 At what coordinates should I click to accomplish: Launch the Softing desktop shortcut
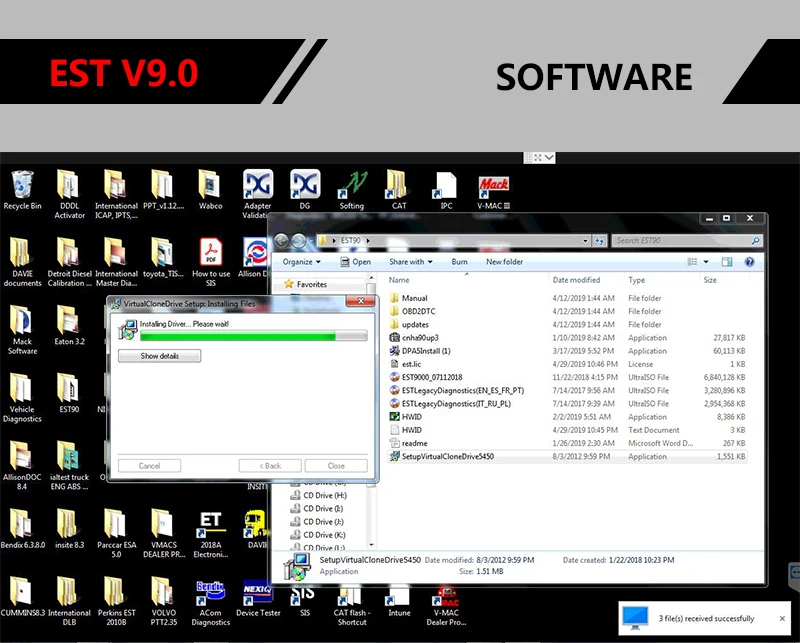pyautogui.click(x=352, y=190)
